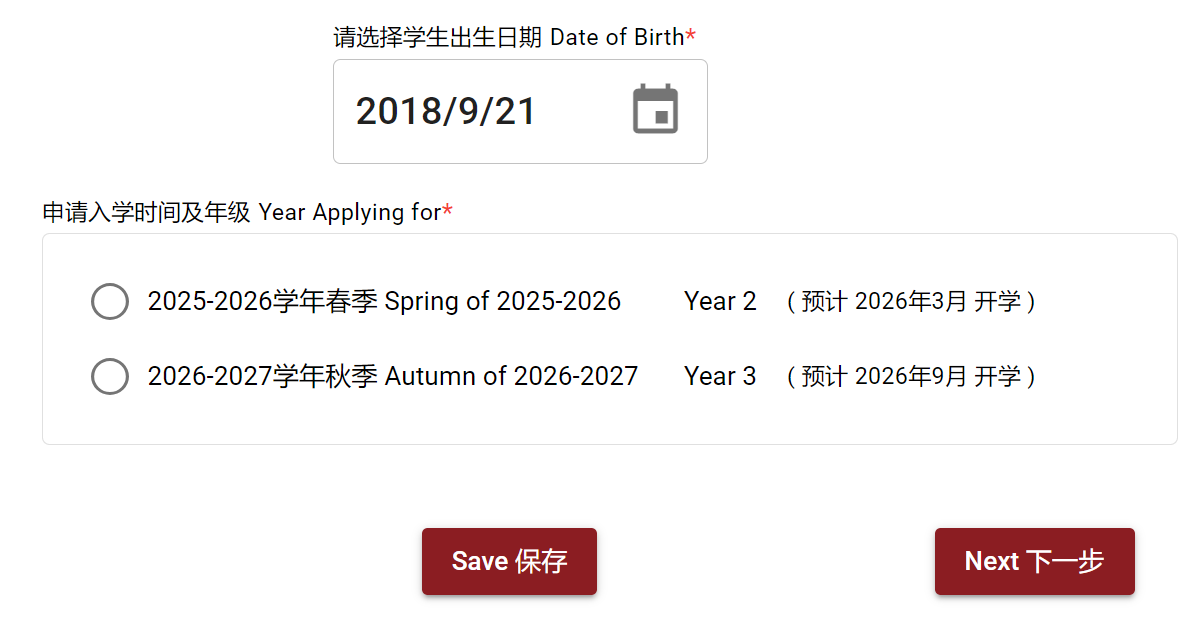This screenshot has height=622, width=1199.
Task: Select the Autumn of 2026-2027 radio button
Action: pyautogui.click(x=110, y=377)
